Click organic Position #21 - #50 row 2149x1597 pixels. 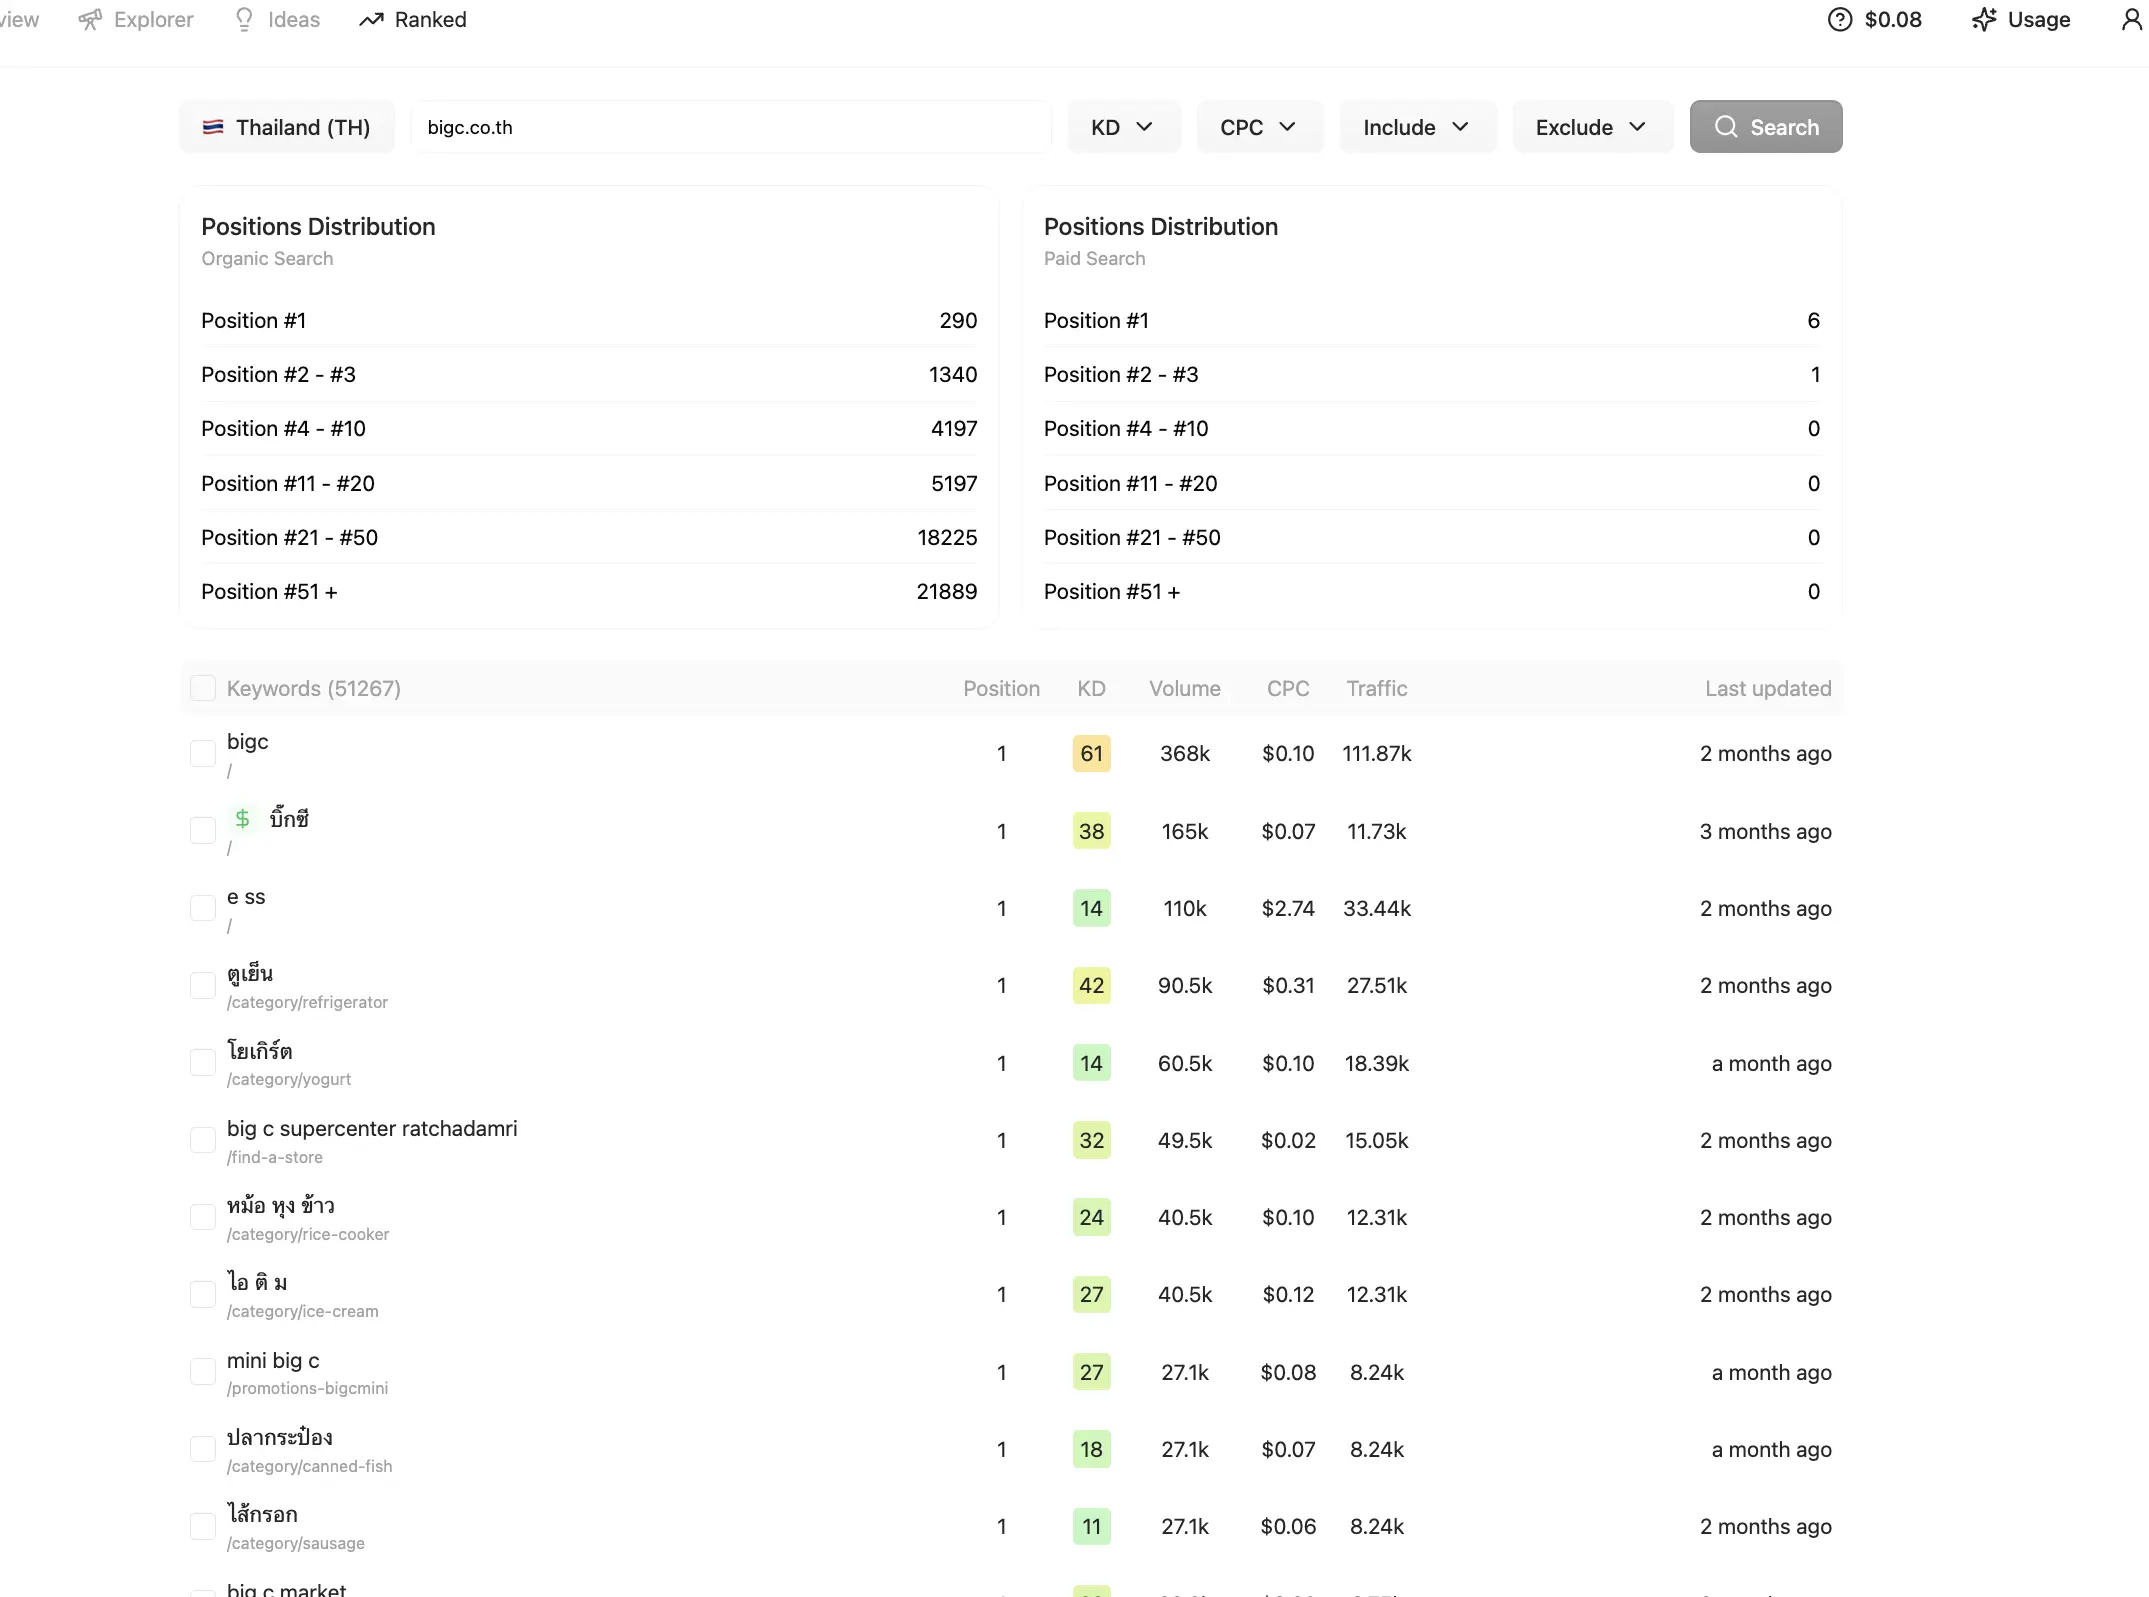point(589,537)
